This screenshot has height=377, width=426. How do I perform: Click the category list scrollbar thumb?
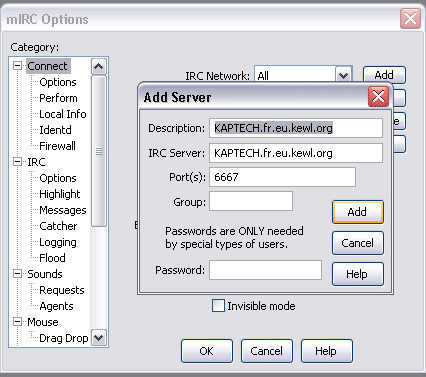coord(99,151)
